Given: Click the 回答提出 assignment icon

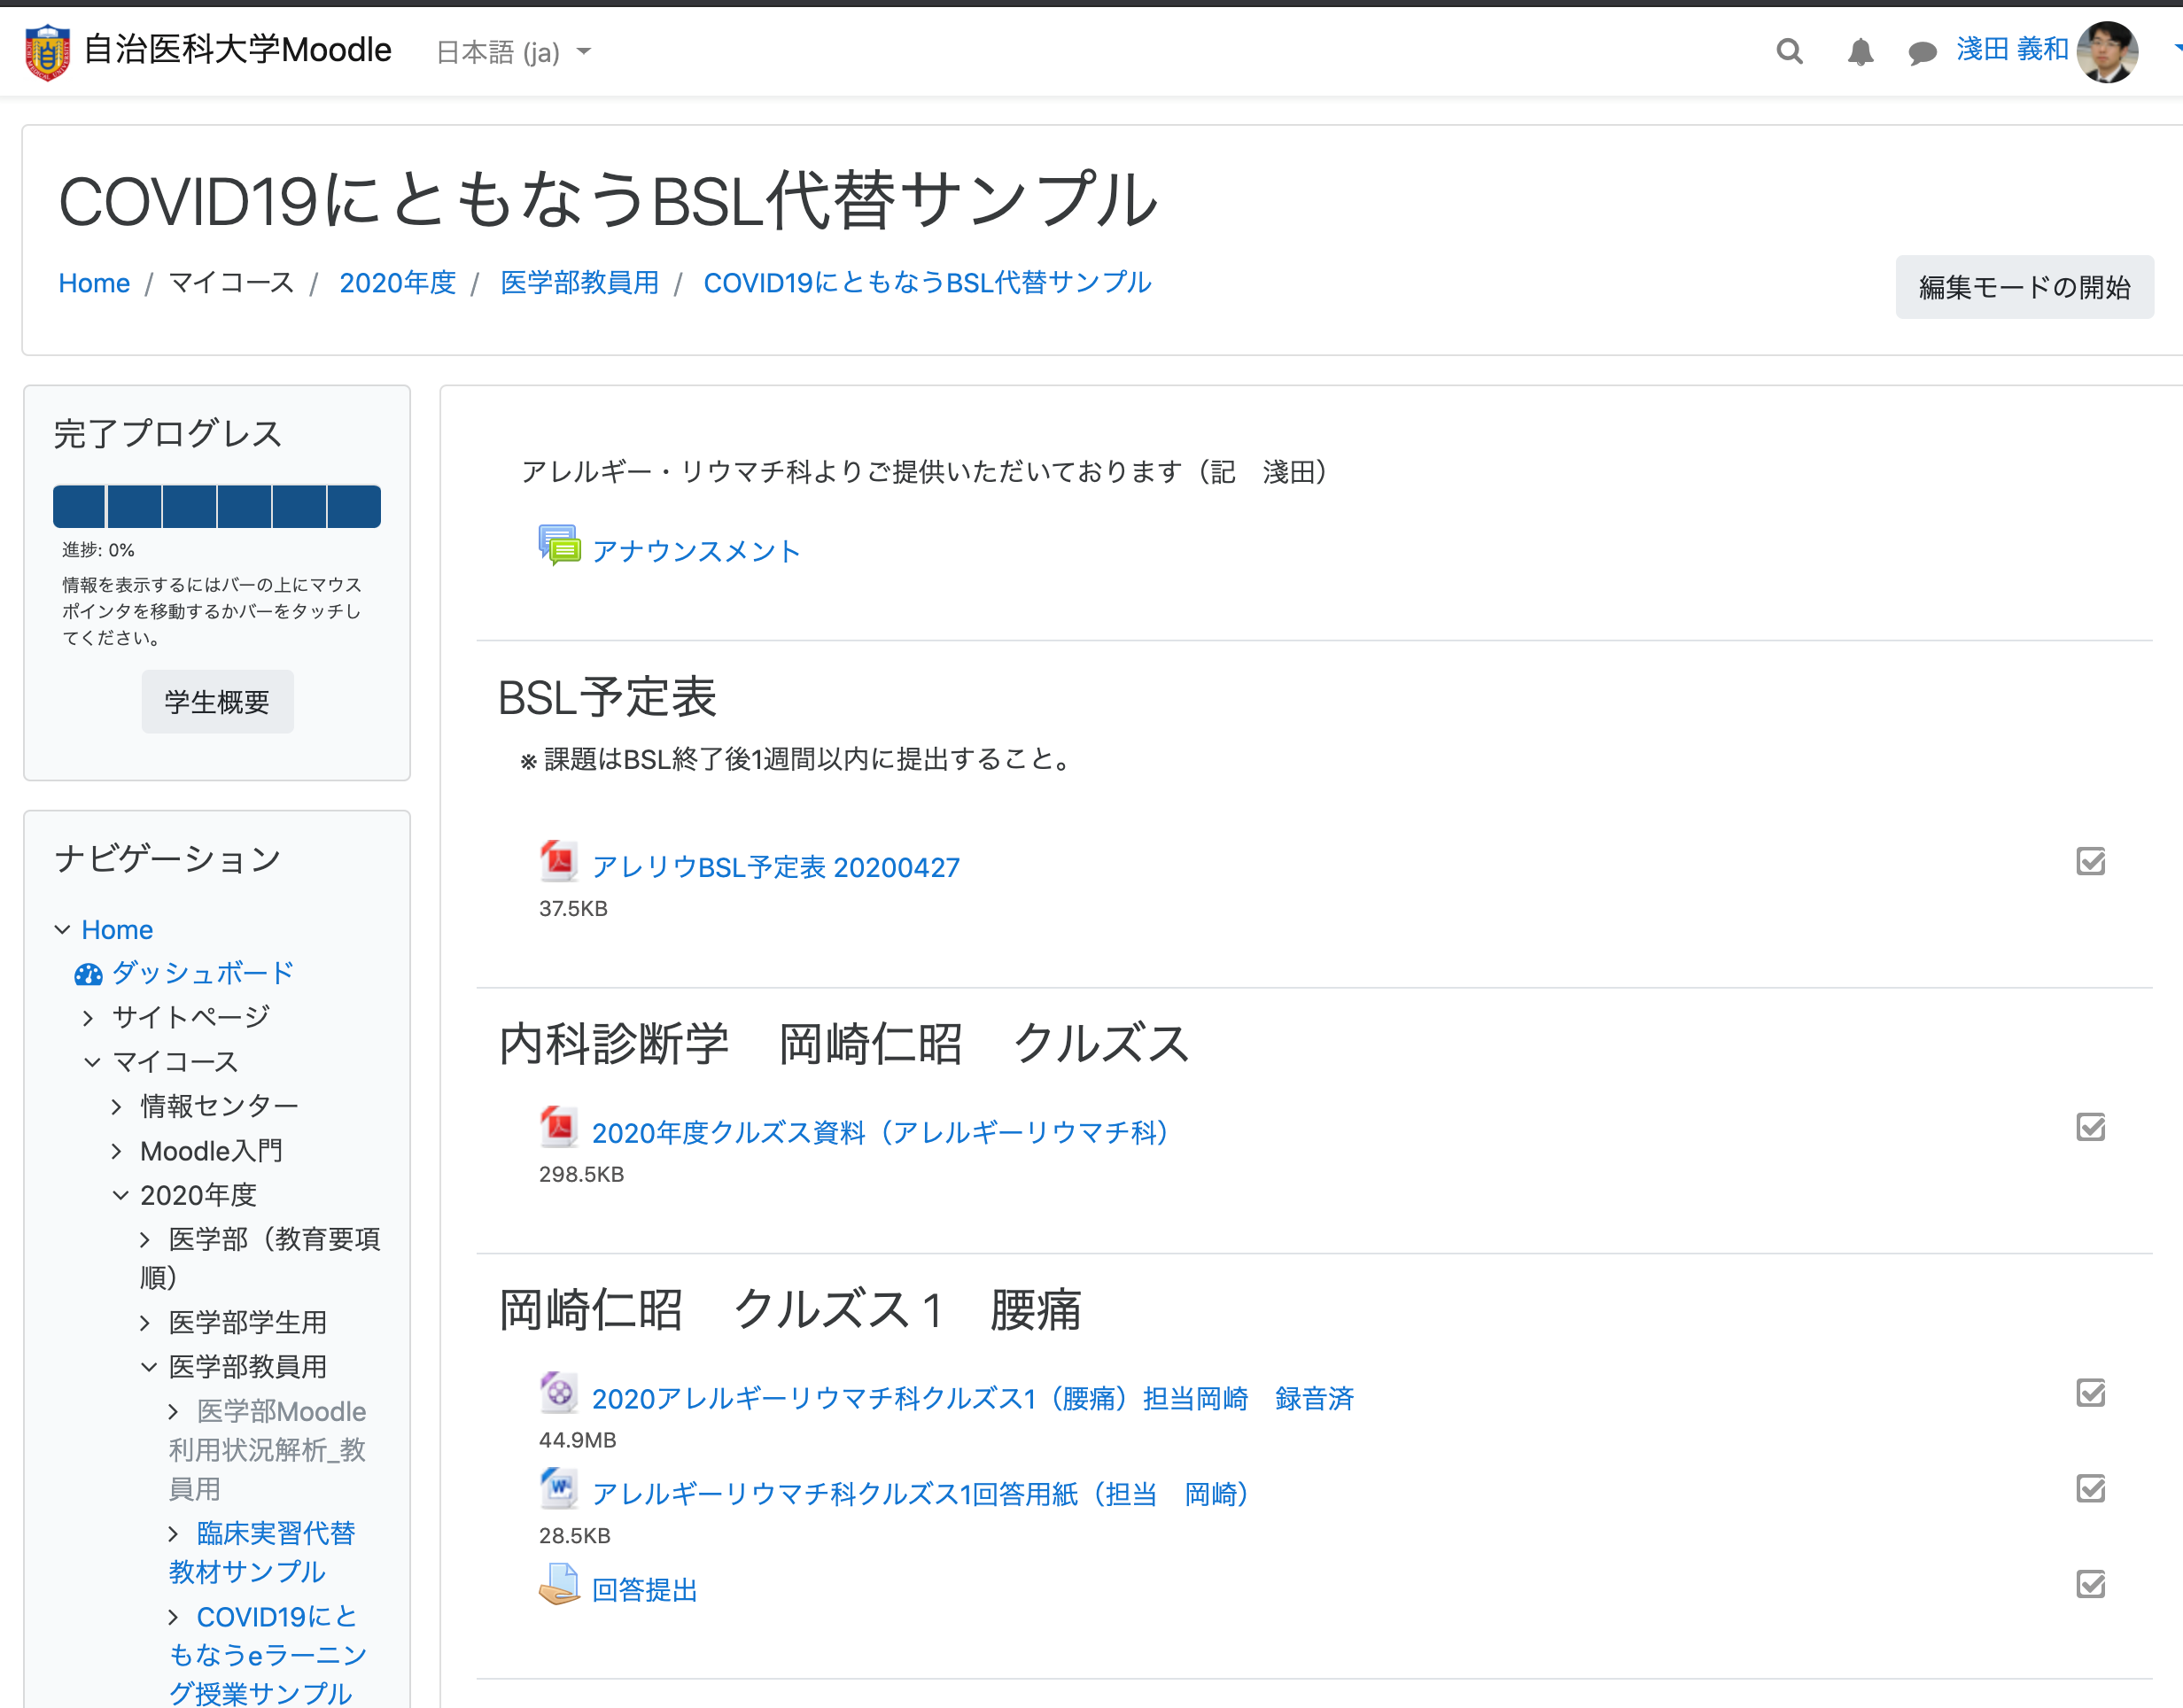Looking at the screenshot, I should (559, 1585).
